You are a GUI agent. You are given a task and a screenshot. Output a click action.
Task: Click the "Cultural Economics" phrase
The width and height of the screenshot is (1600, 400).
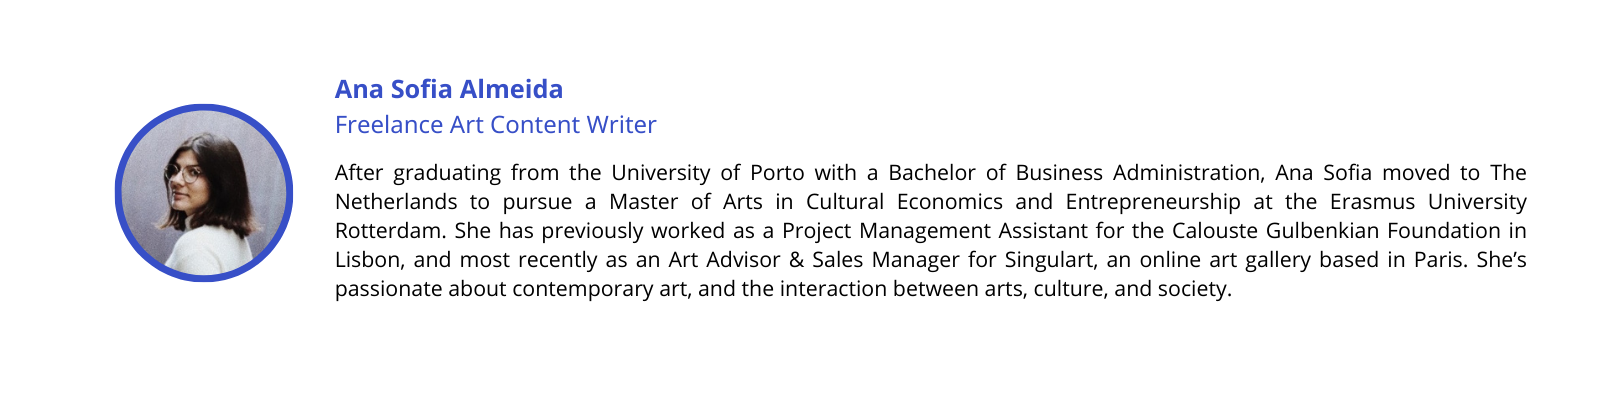(904, 202)
